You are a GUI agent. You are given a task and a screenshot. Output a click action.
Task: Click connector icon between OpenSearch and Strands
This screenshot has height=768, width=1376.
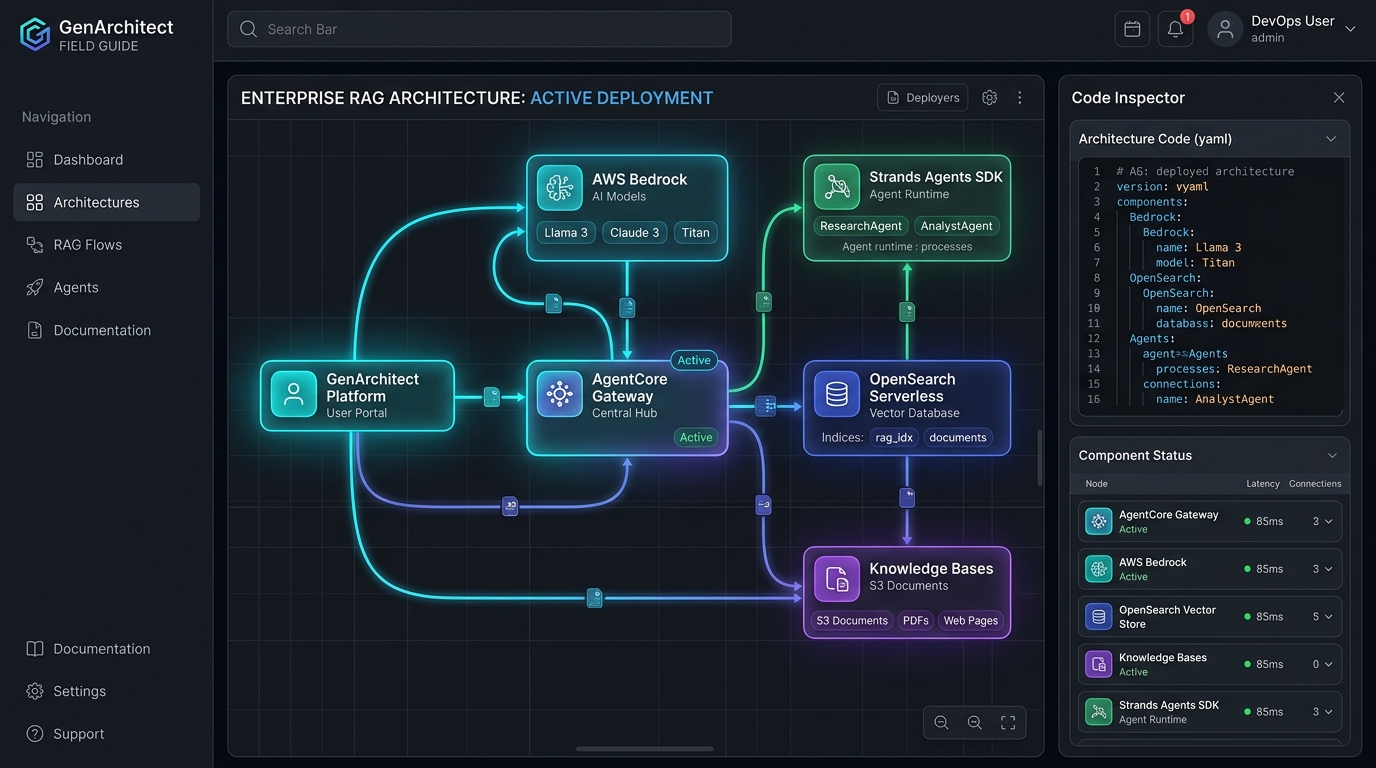[907, 312]
